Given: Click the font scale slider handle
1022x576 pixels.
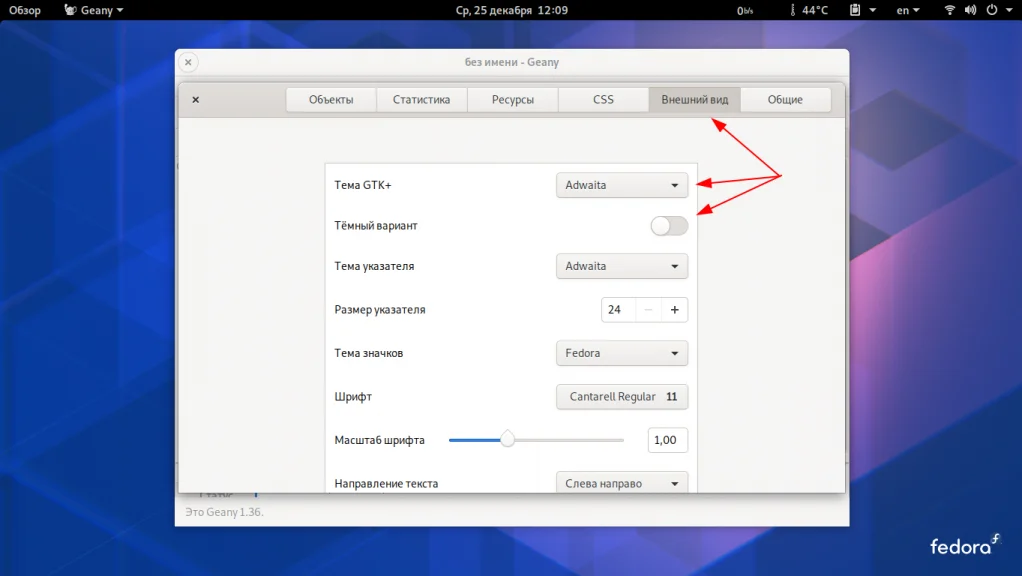Looking at the screenshot, I should pyautogui.click(x=507, y=440).
